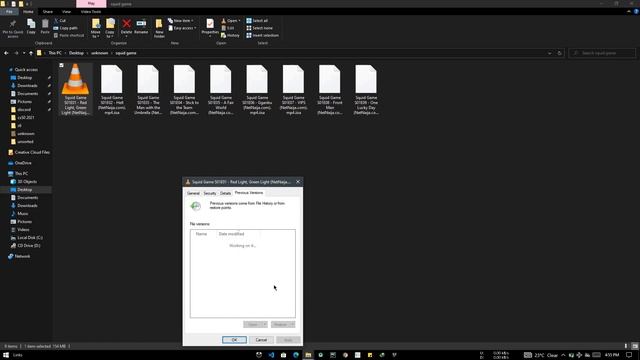
Task: Select OneDrive in navigation pane
Action: 23,163
